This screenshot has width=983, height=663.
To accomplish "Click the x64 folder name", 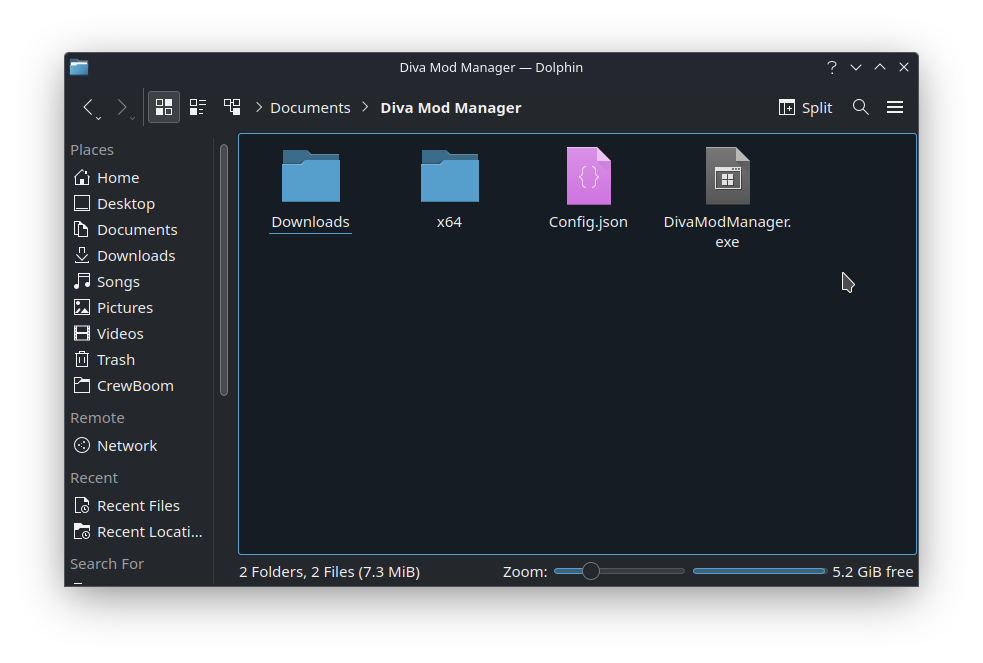I will pos(449,222).
